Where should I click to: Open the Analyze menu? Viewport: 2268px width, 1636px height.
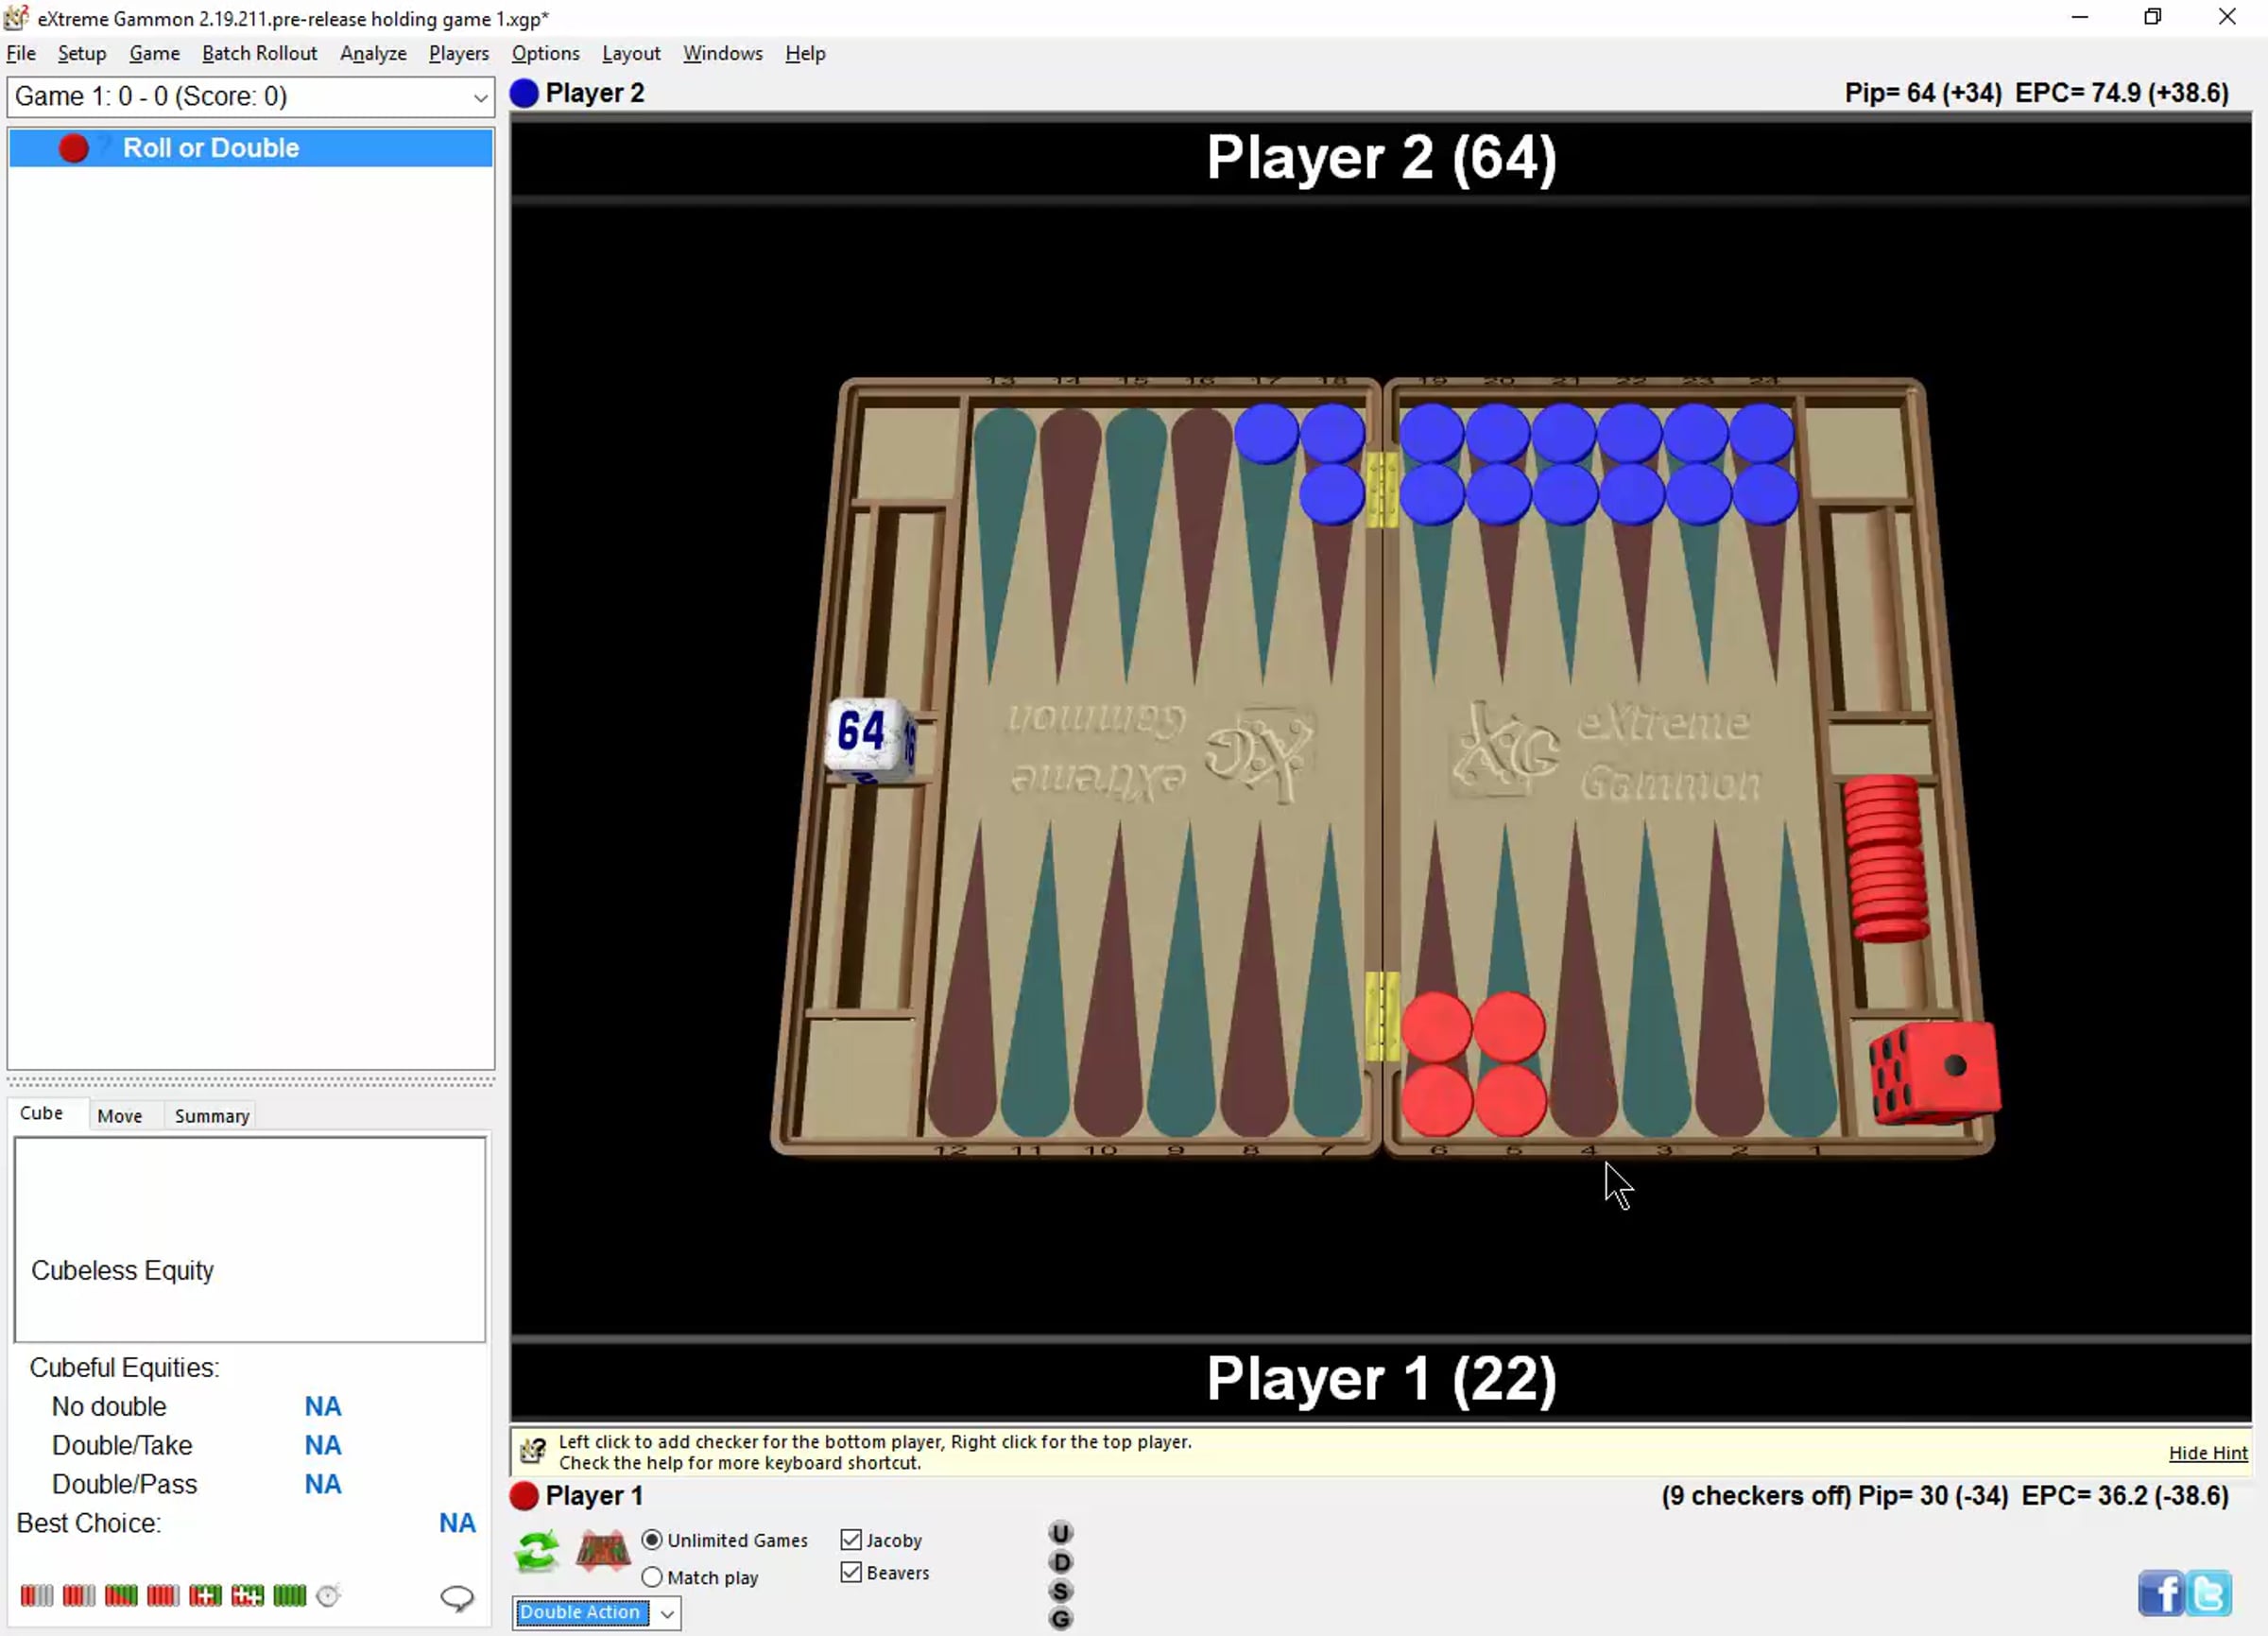click(x=373, y=54)
